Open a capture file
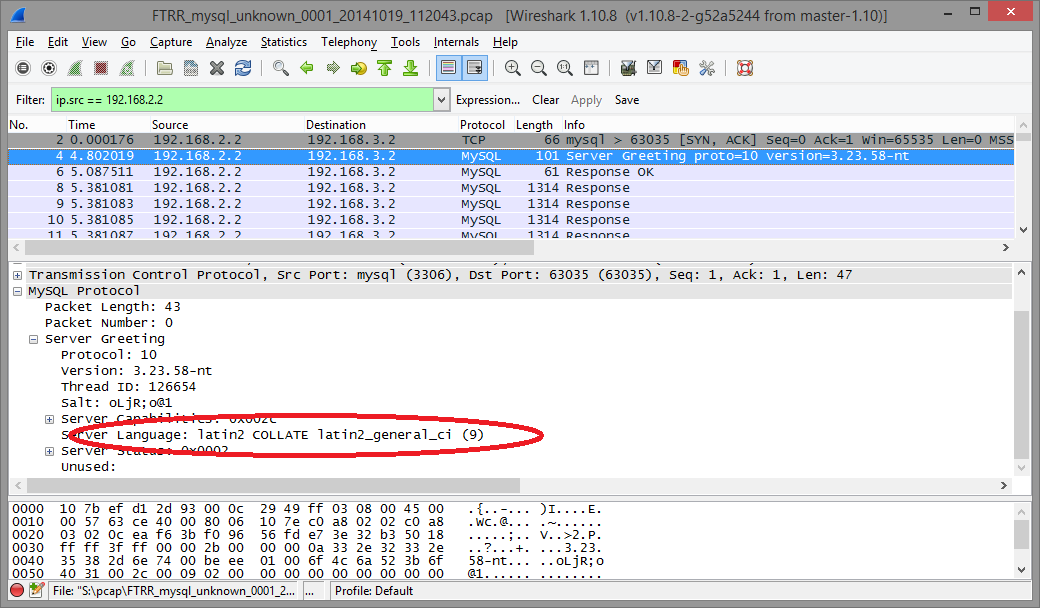The height and width of the screenshot is (608, 1040). 164,68
